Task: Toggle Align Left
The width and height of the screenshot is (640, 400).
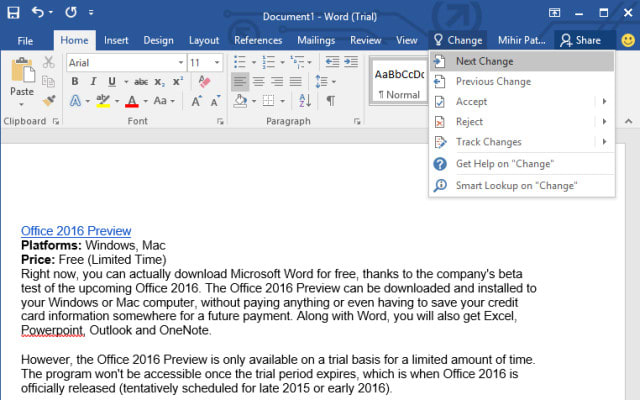Action: tap(240, 82)
